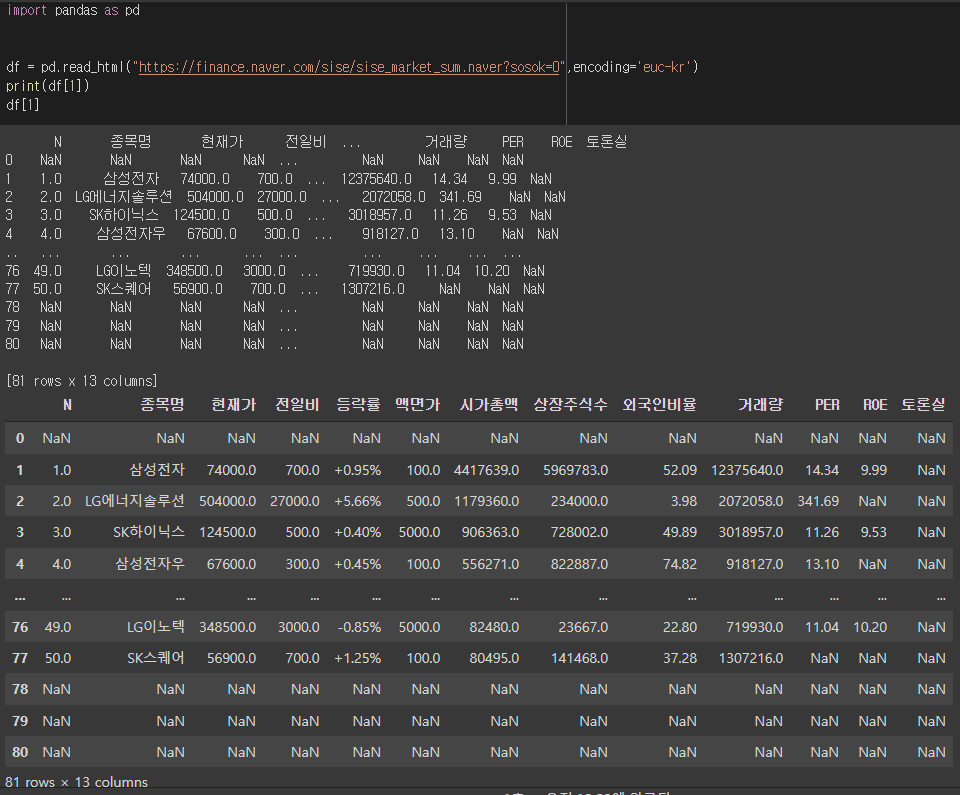Select 삼성전자우 cell in rendered table

click(150, 563)
